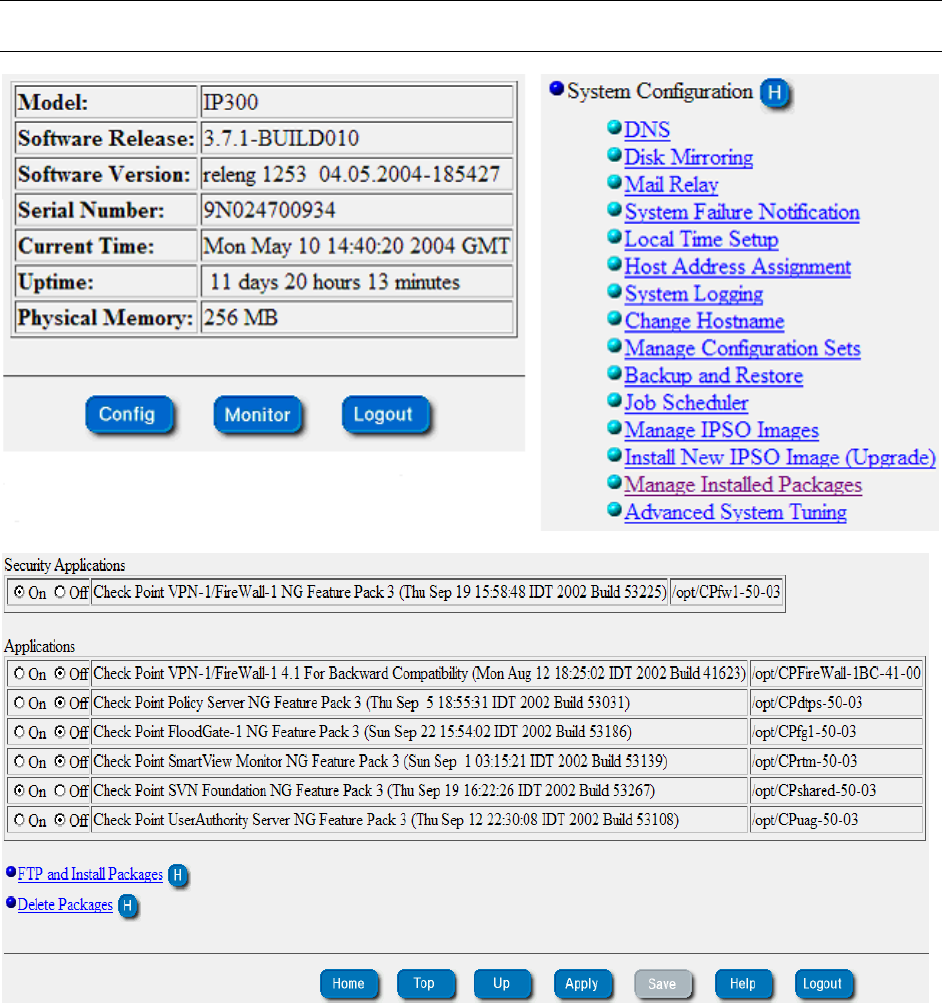The width and height of the screenshot is (942, 1003).
Task: Turn Off VPN-1/FireWall-1 NG Feature Pack 3
Action: click(x=59, y=592)
